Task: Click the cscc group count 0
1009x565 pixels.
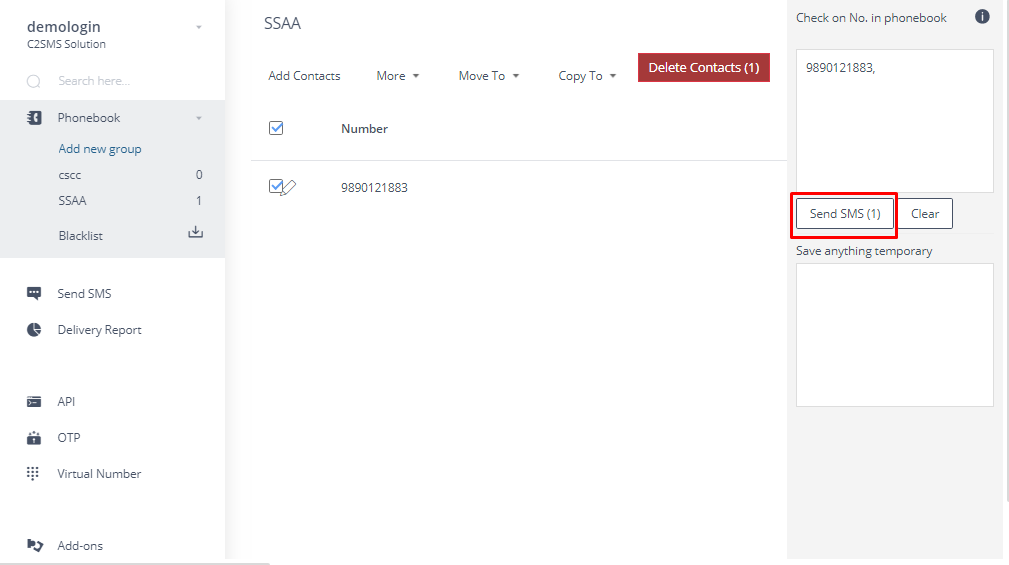Action: 199,175
